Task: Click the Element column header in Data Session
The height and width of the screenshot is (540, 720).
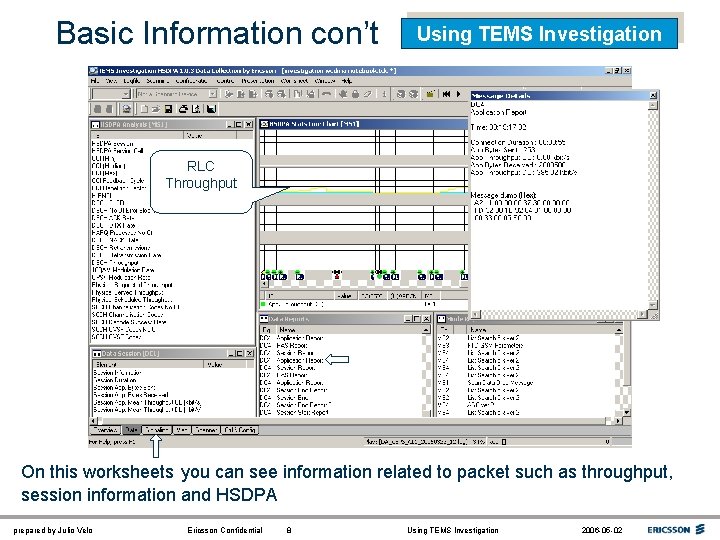Action: click(x=148, y=365)
